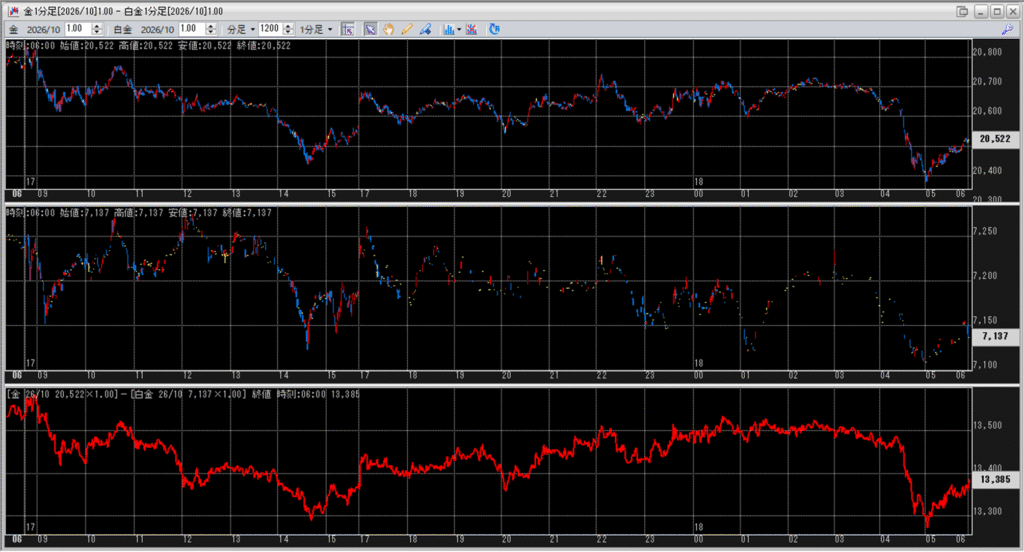Click the 金 multiplier stepper arrows
The width and height of the screenshot is (1024, 552).
coord(97,29)
